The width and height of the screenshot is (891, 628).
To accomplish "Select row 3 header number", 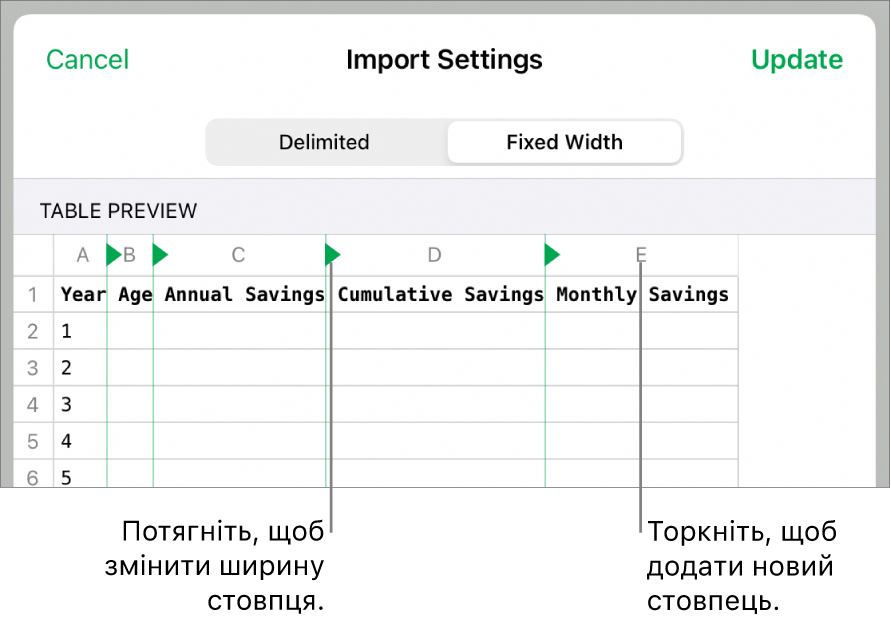I will tap(33, 368).
